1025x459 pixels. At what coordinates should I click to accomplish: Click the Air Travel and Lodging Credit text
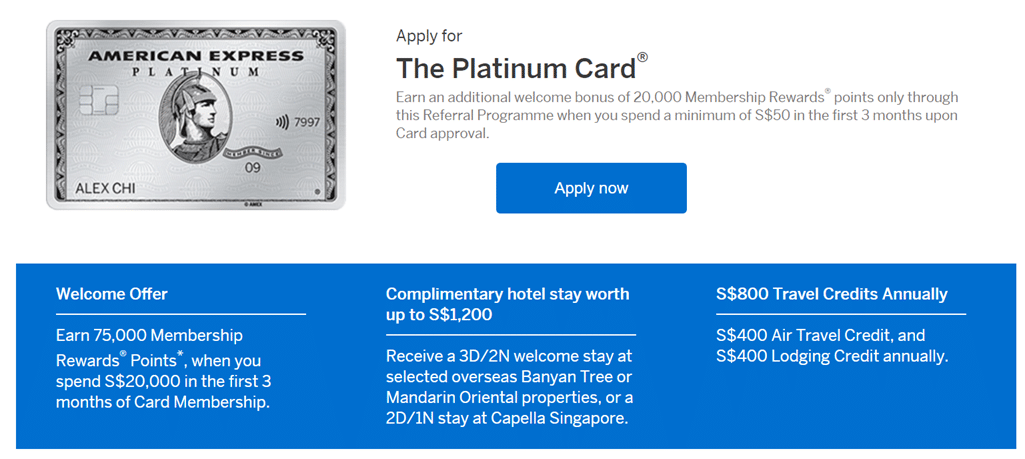click(832, 345)
